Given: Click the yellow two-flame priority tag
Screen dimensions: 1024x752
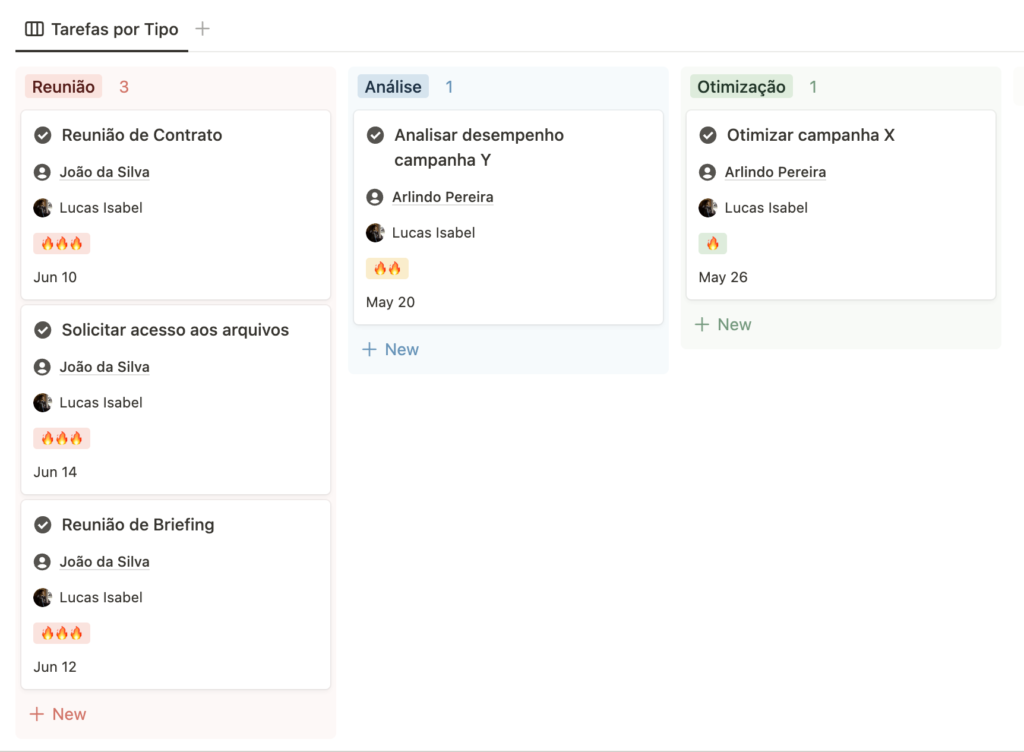Looking at the screenshot, I should click(x=387, y=268).
